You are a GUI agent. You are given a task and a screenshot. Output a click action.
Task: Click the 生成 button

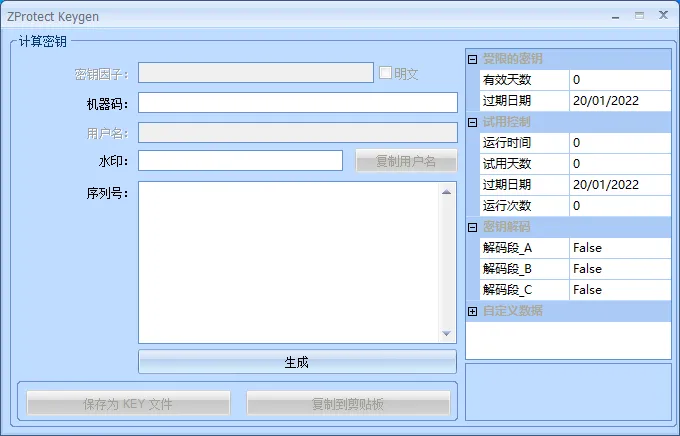coord(297,362)
